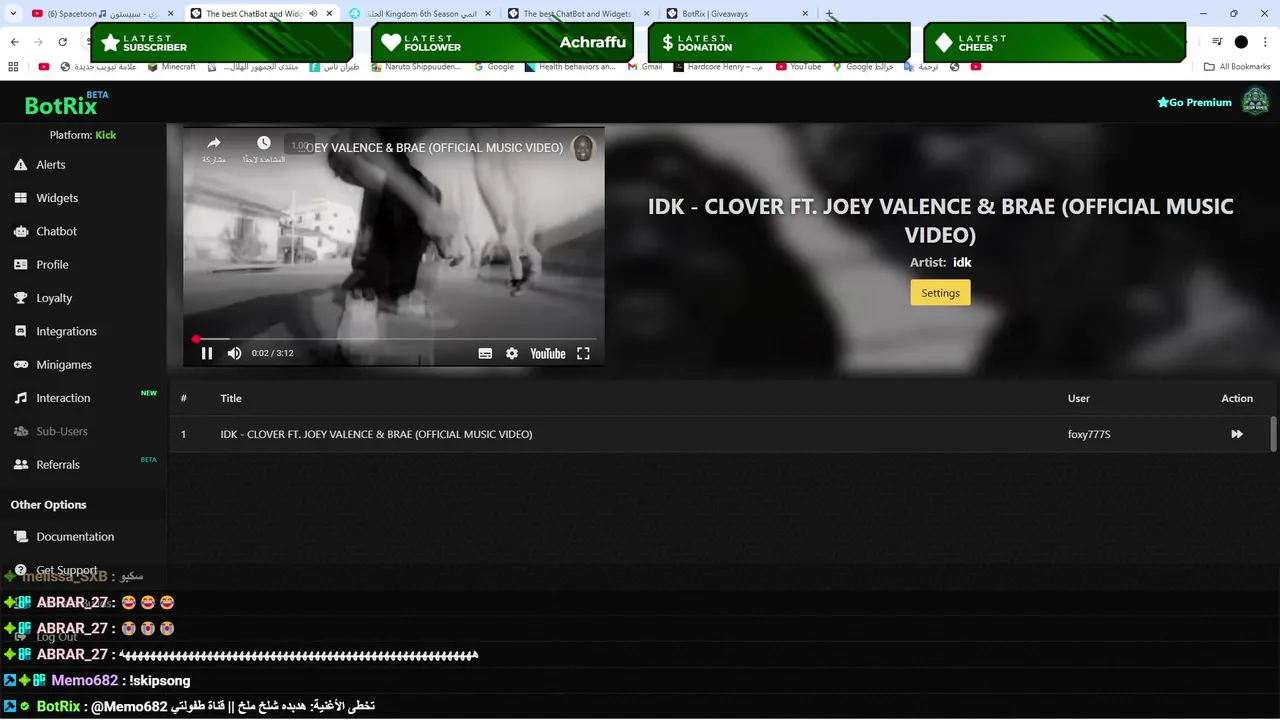
Task: Open the video on YouTube via logo
Action: click(547, 353)
